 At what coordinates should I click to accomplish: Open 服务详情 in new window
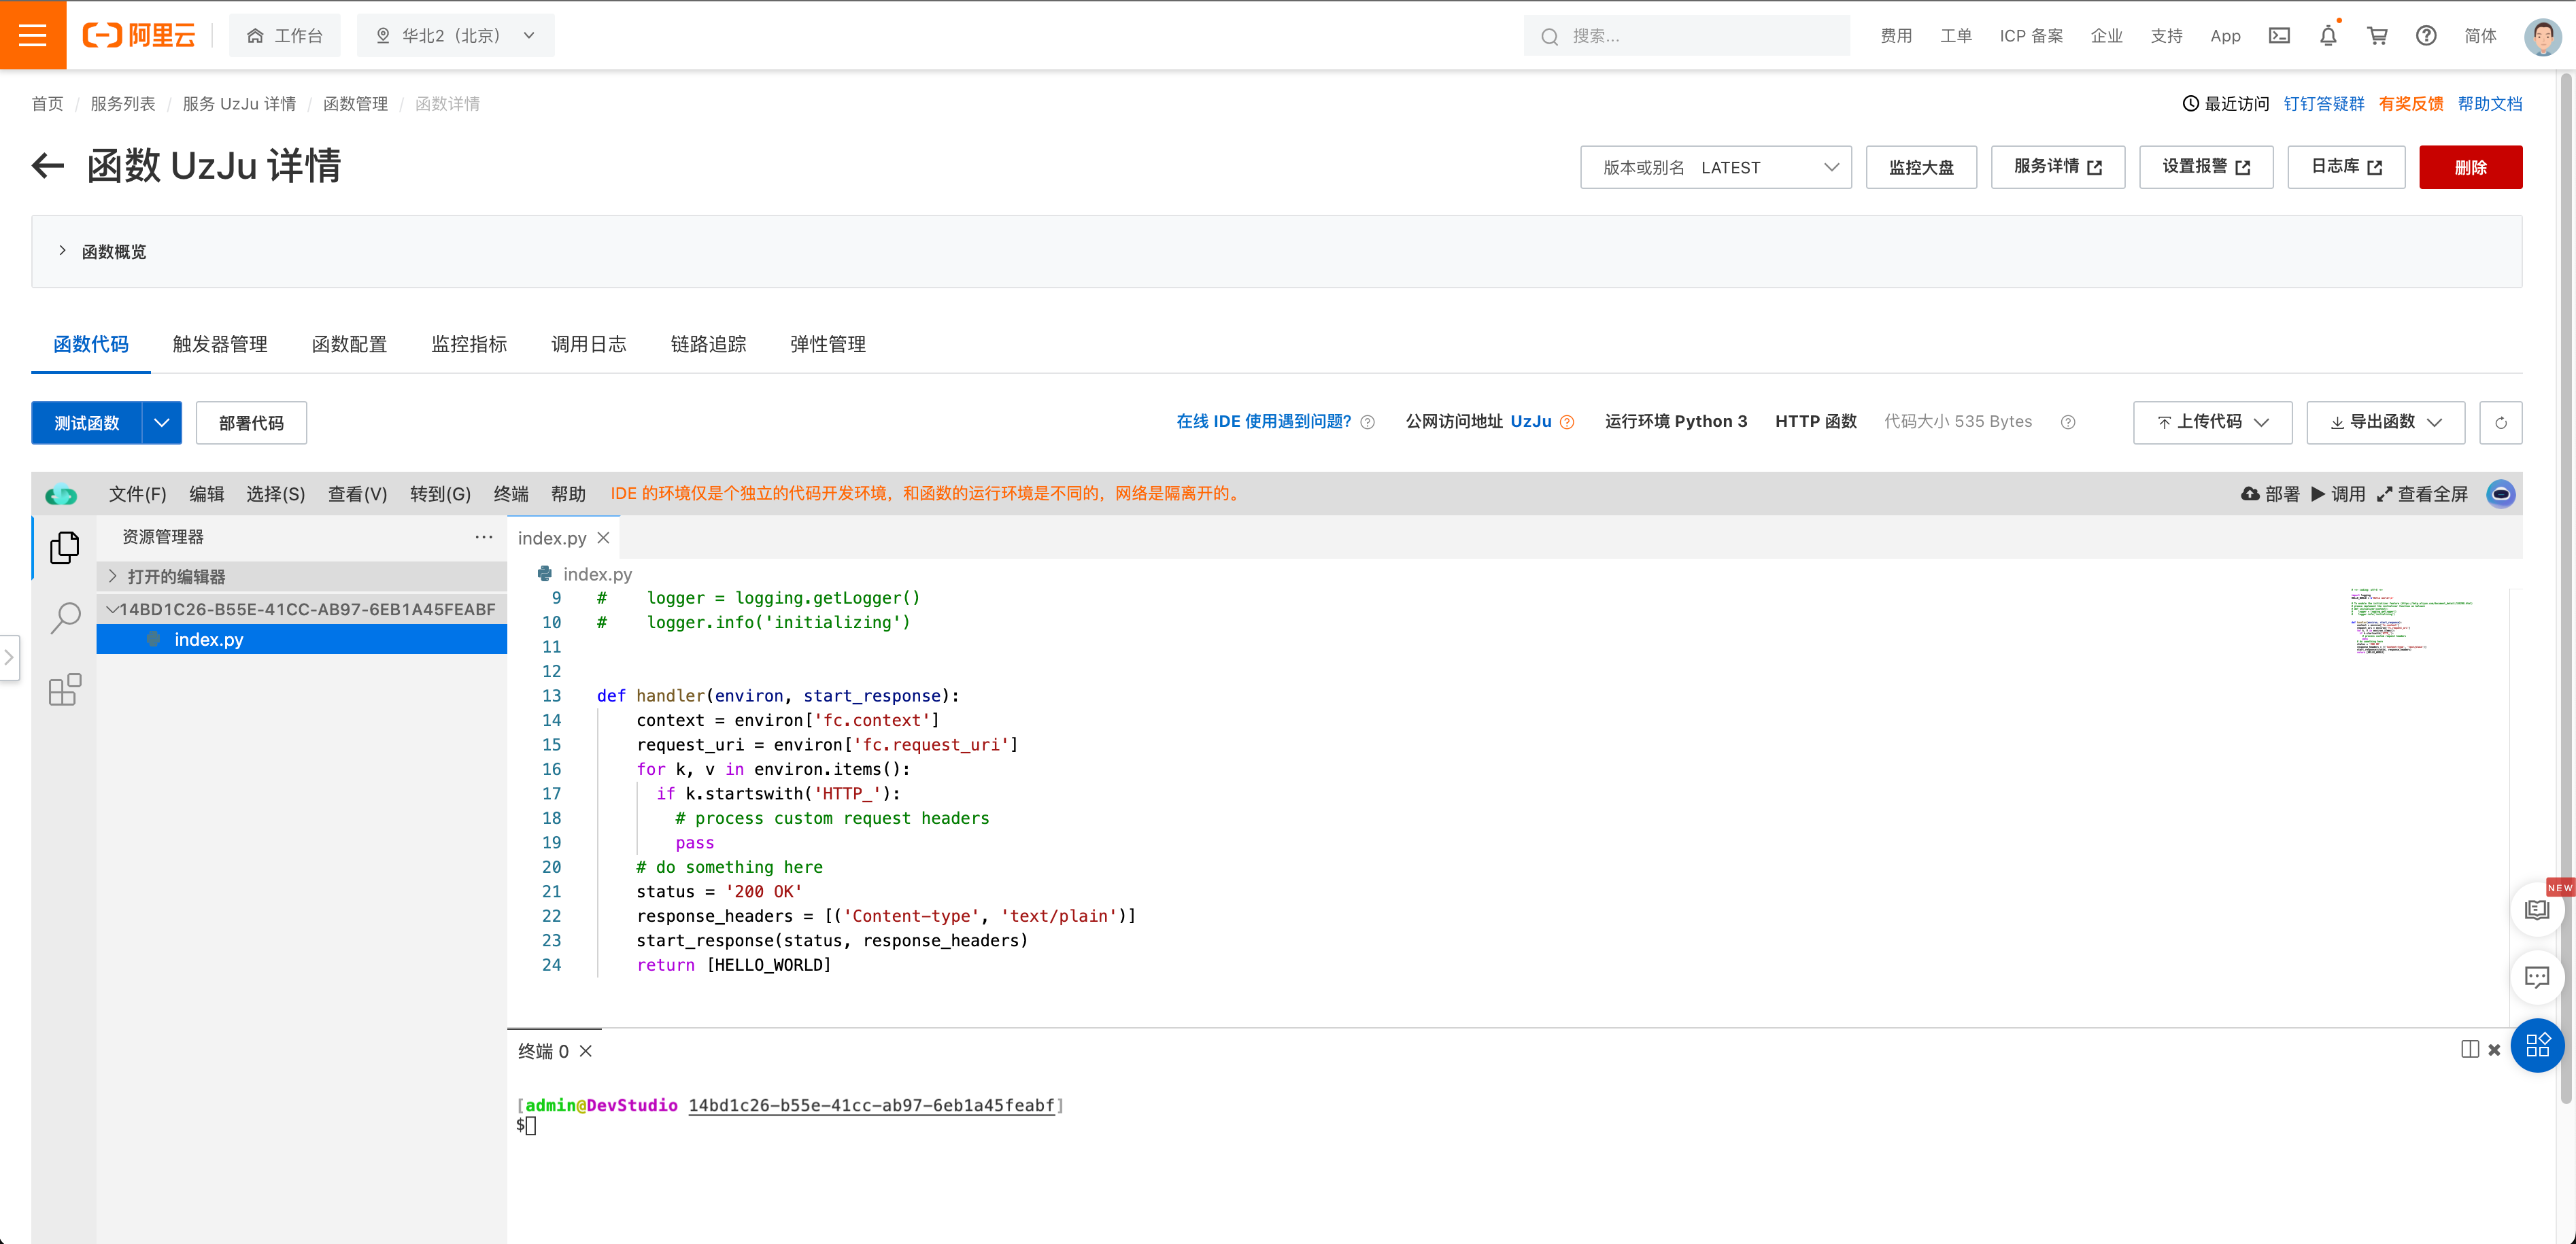click(x=2058, y=167)
